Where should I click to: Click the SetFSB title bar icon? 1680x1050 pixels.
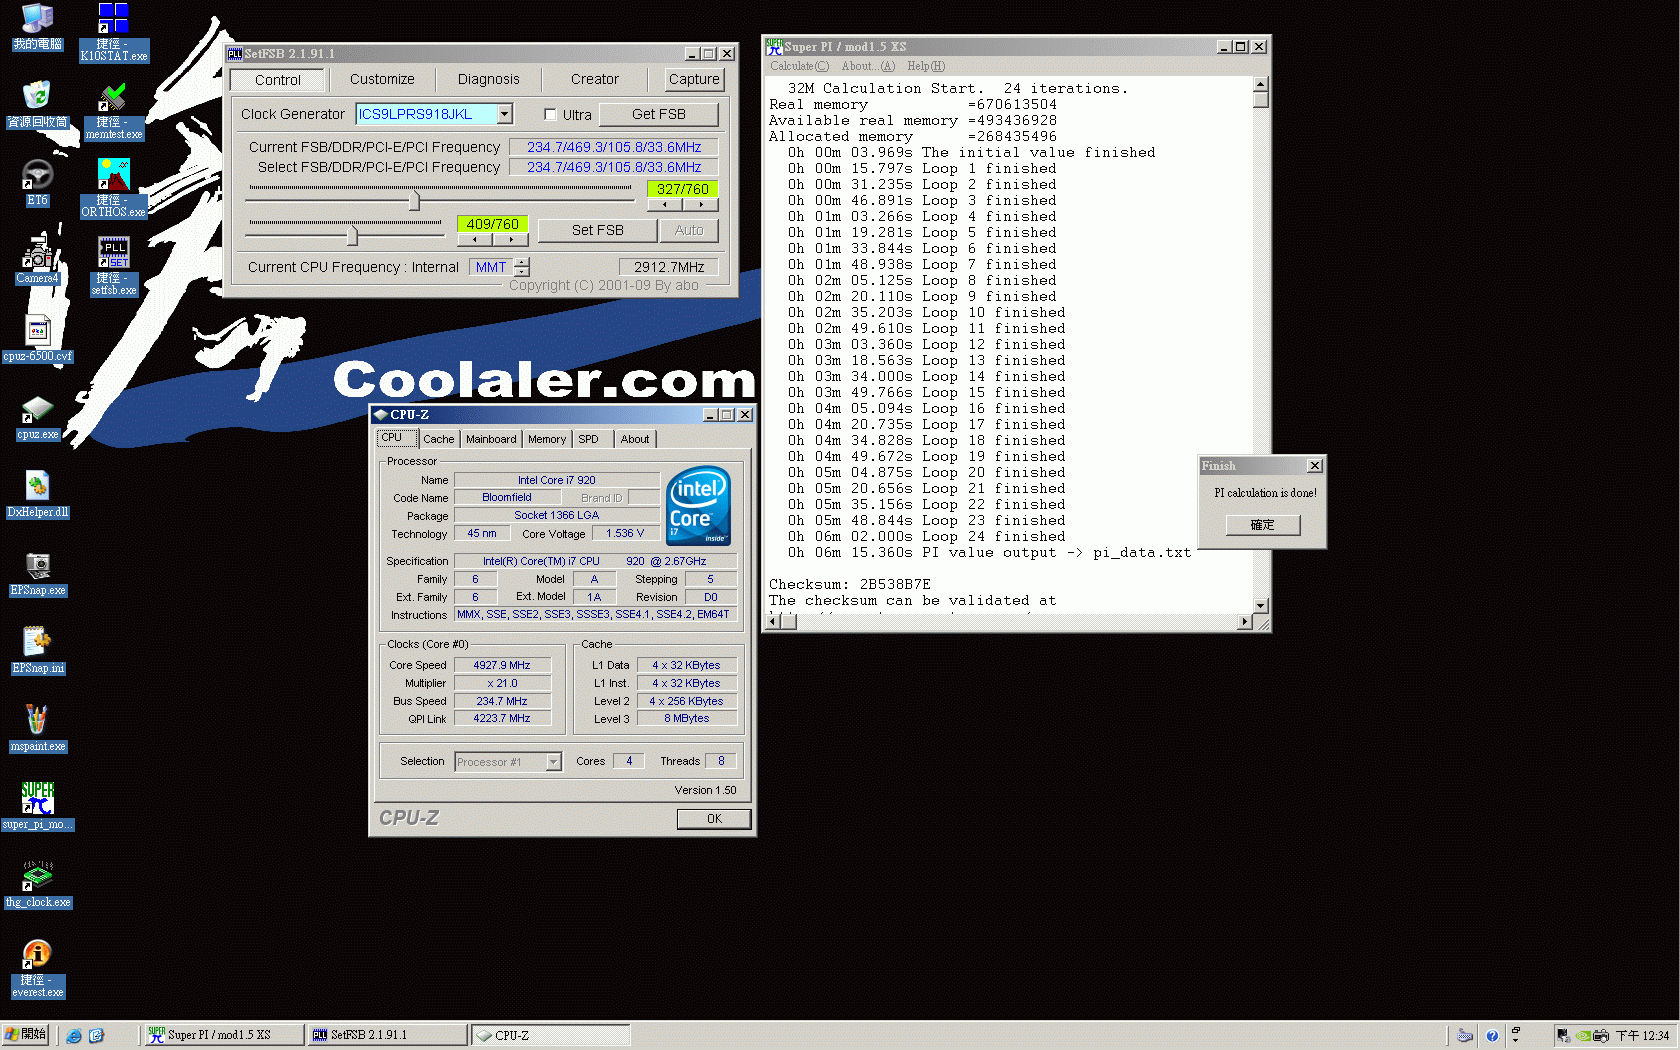pos(235,54)
